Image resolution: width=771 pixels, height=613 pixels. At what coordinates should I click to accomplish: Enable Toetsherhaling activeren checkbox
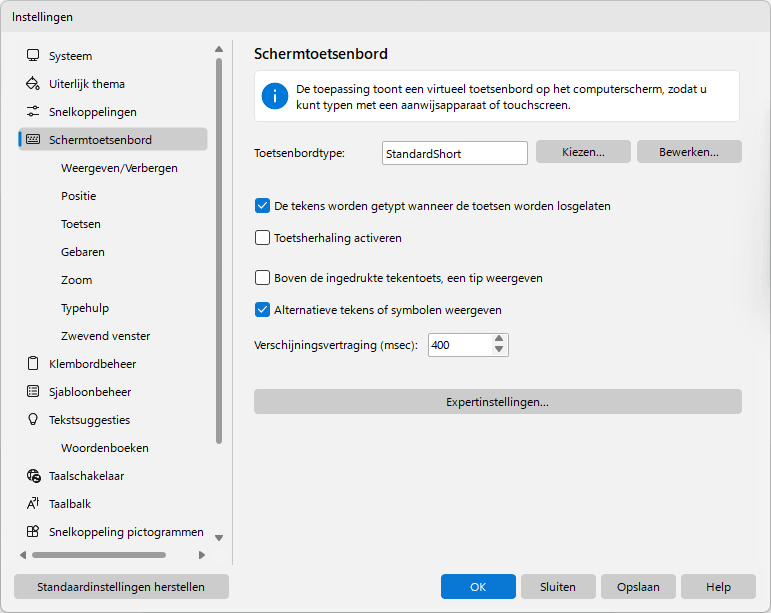262,238
